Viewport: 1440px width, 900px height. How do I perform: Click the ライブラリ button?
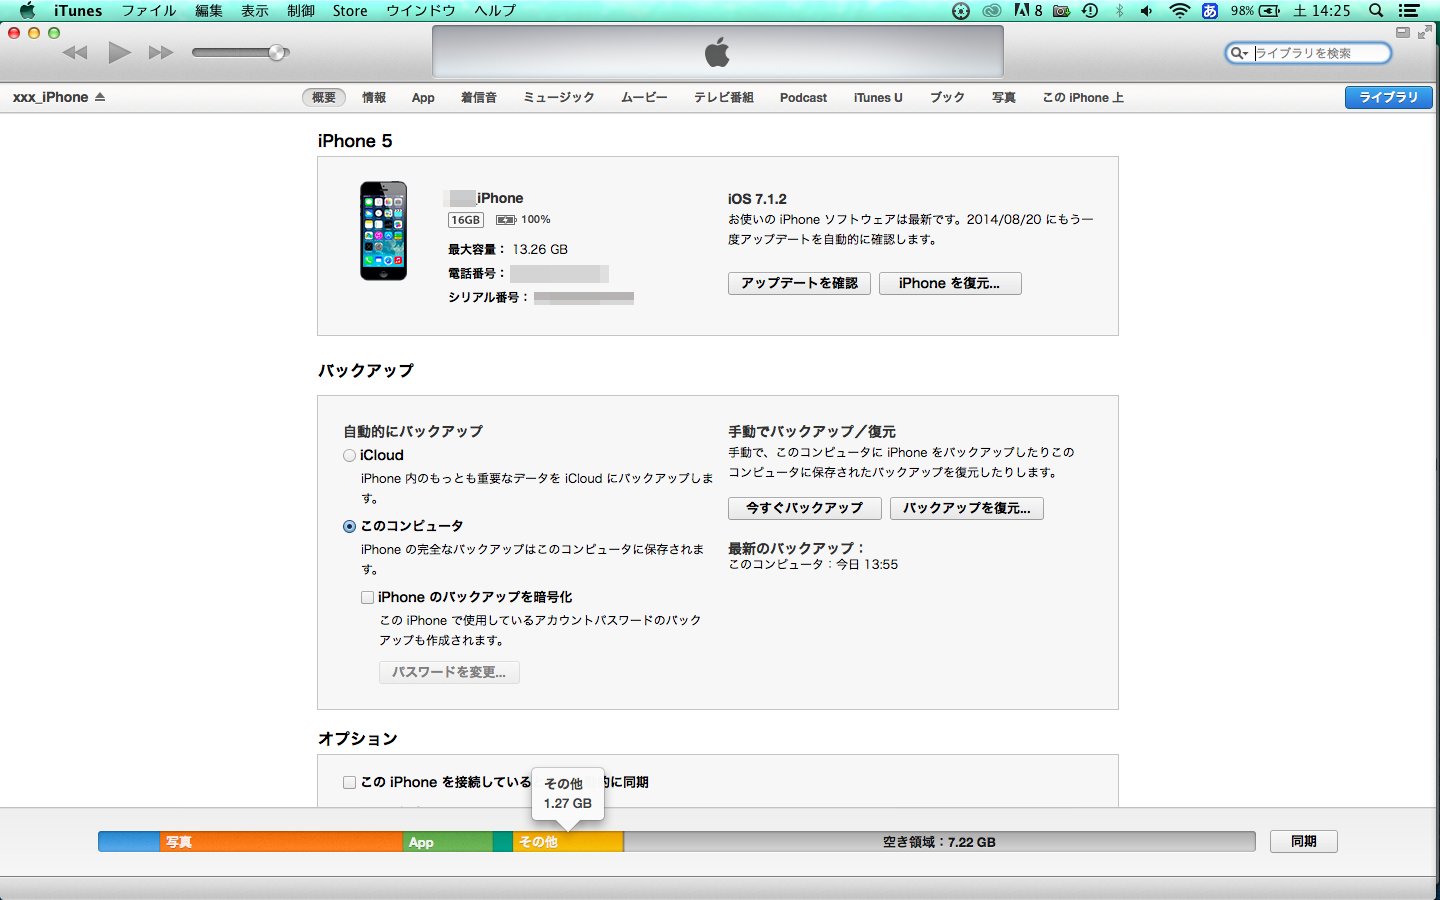pos(1389,97)
